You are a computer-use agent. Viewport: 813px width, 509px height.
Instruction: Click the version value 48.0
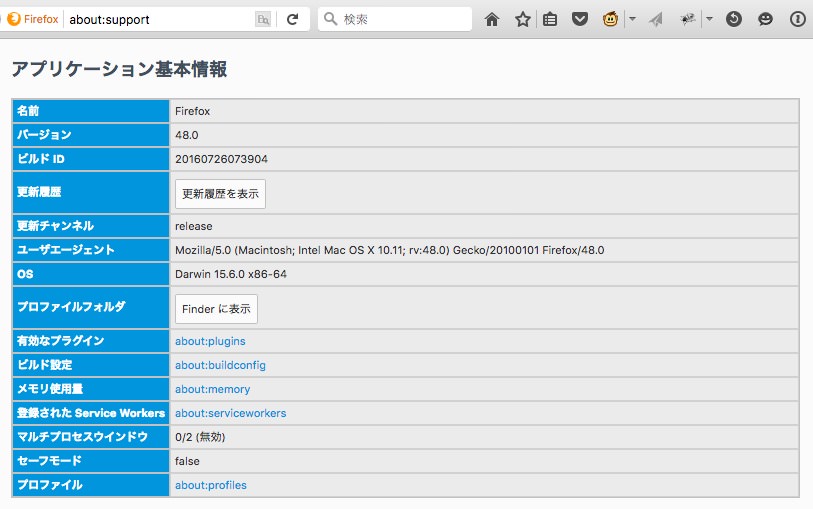tap(187, 135)
